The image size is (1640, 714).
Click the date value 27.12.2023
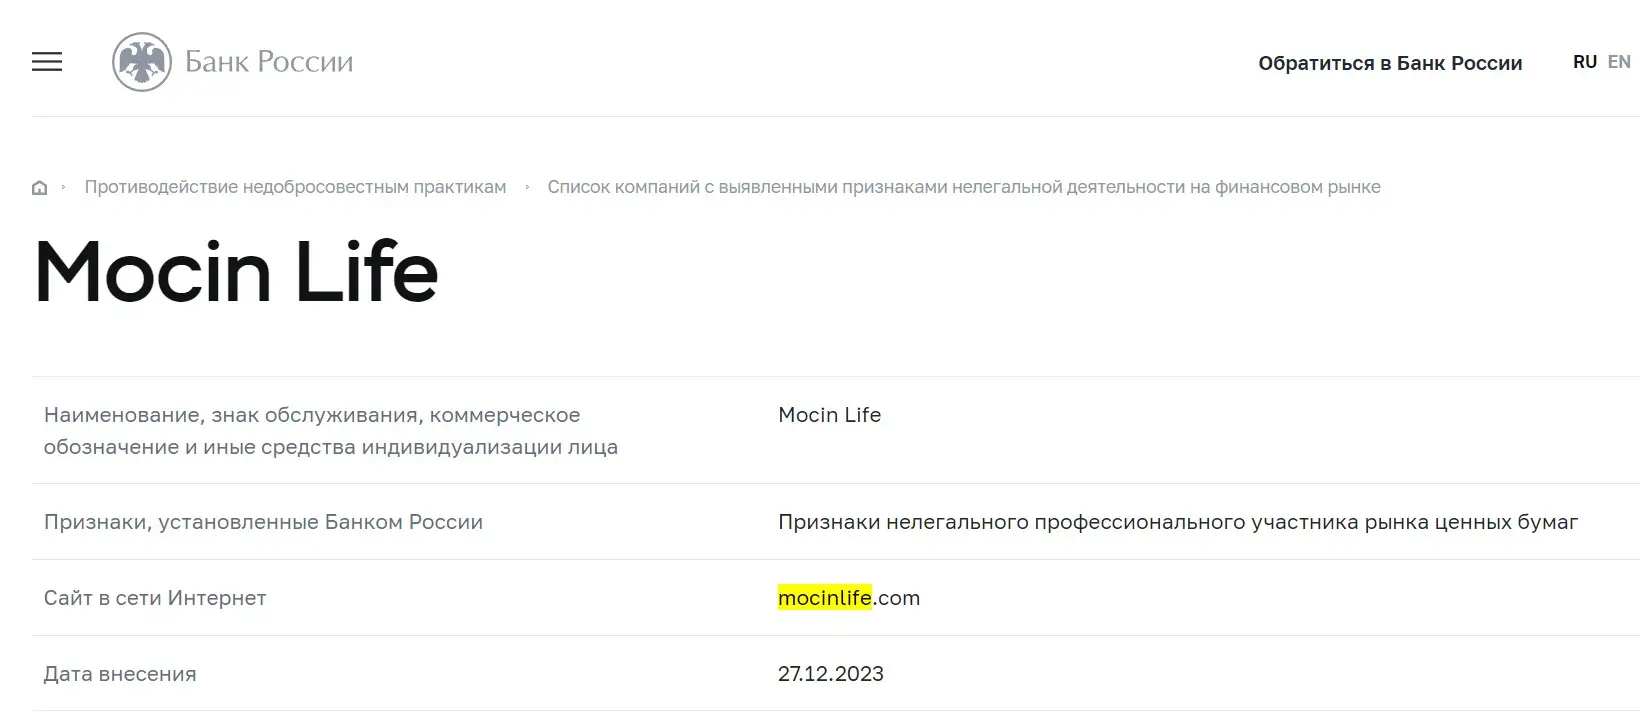point(830,674)
